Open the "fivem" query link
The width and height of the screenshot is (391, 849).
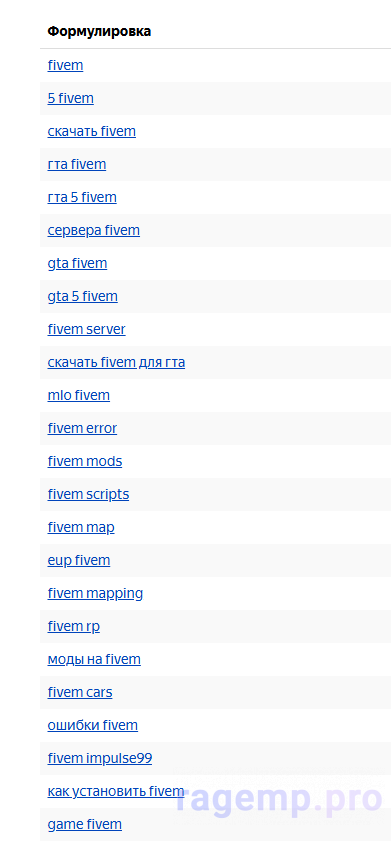point(66,66)
